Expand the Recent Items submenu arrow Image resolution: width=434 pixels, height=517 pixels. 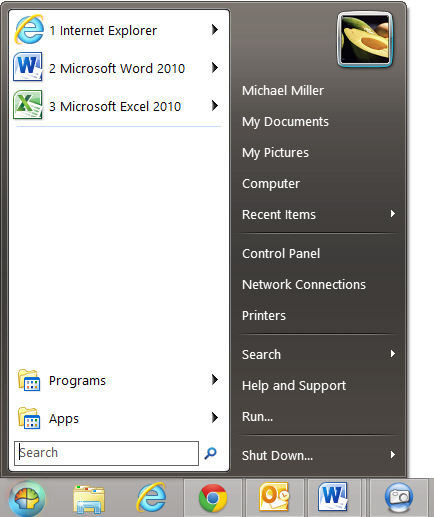pos(393,214)
